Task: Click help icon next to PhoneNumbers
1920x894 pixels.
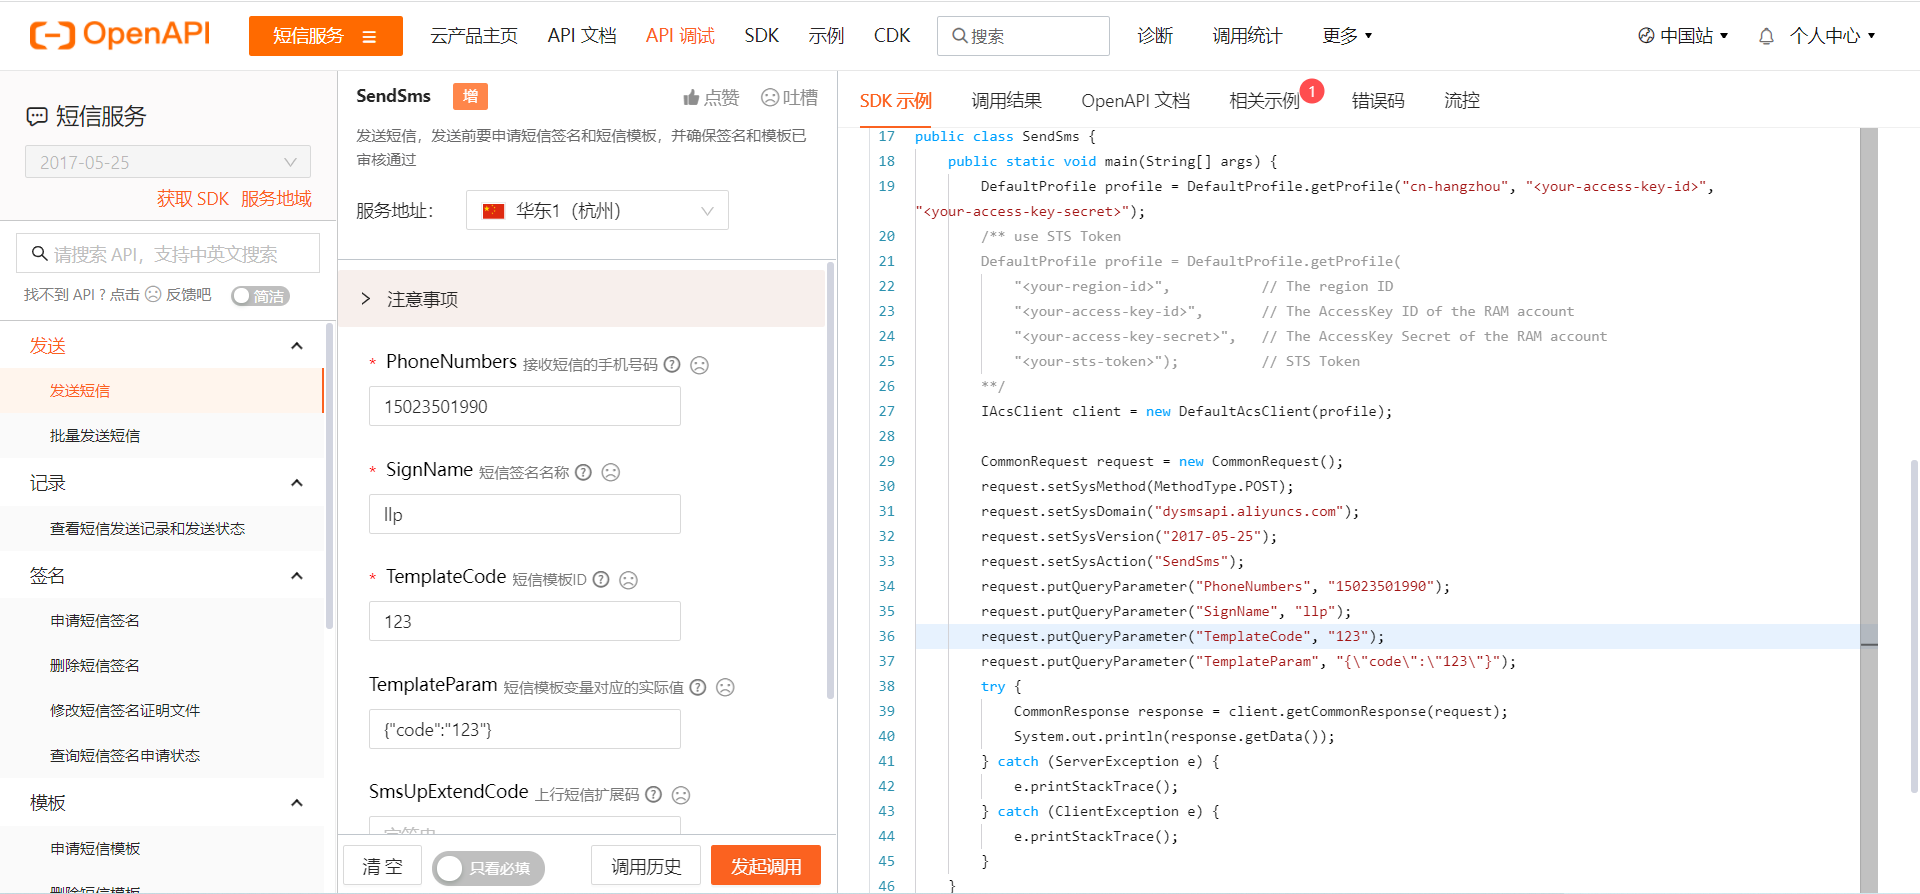Action: click(672, 365)
